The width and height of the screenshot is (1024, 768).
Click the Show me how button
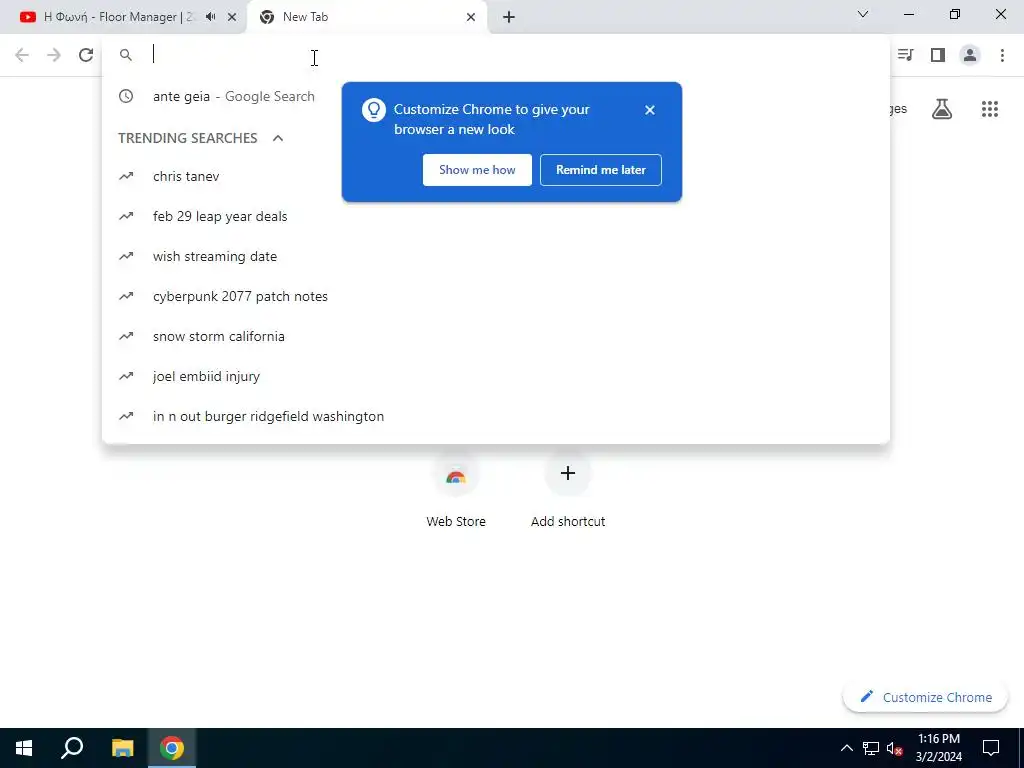point(477,170)
